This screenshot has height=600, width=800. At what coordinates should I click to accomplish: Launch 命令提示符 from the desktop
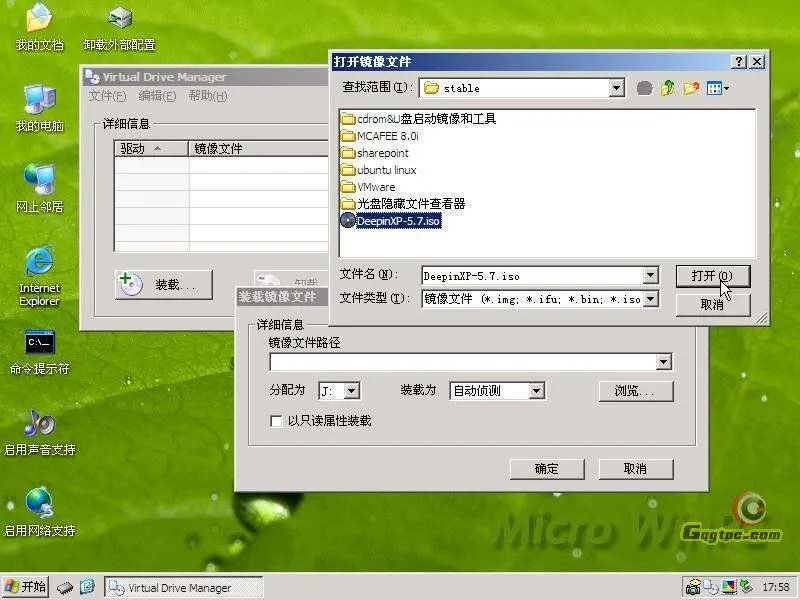click(x=38, y=345)
